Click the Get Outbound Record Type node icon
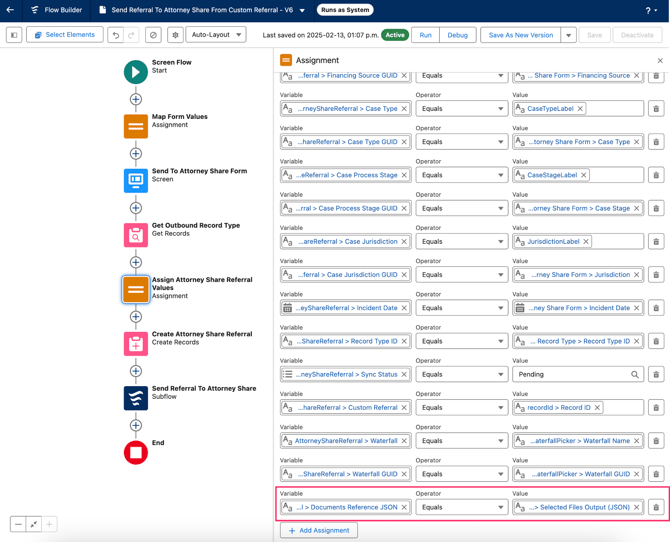The image size is (670, 542). [x=136, y=235]
